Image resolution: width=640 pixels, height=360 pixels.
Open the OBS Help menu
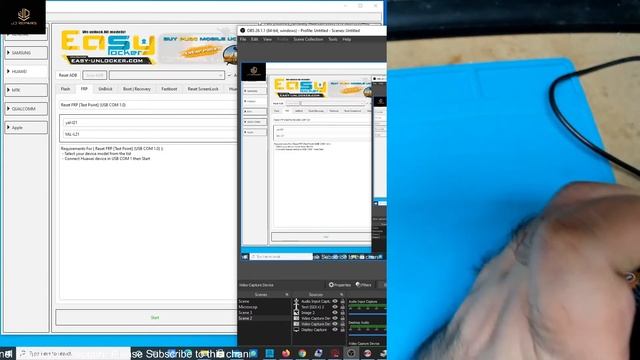click(347, 39)
